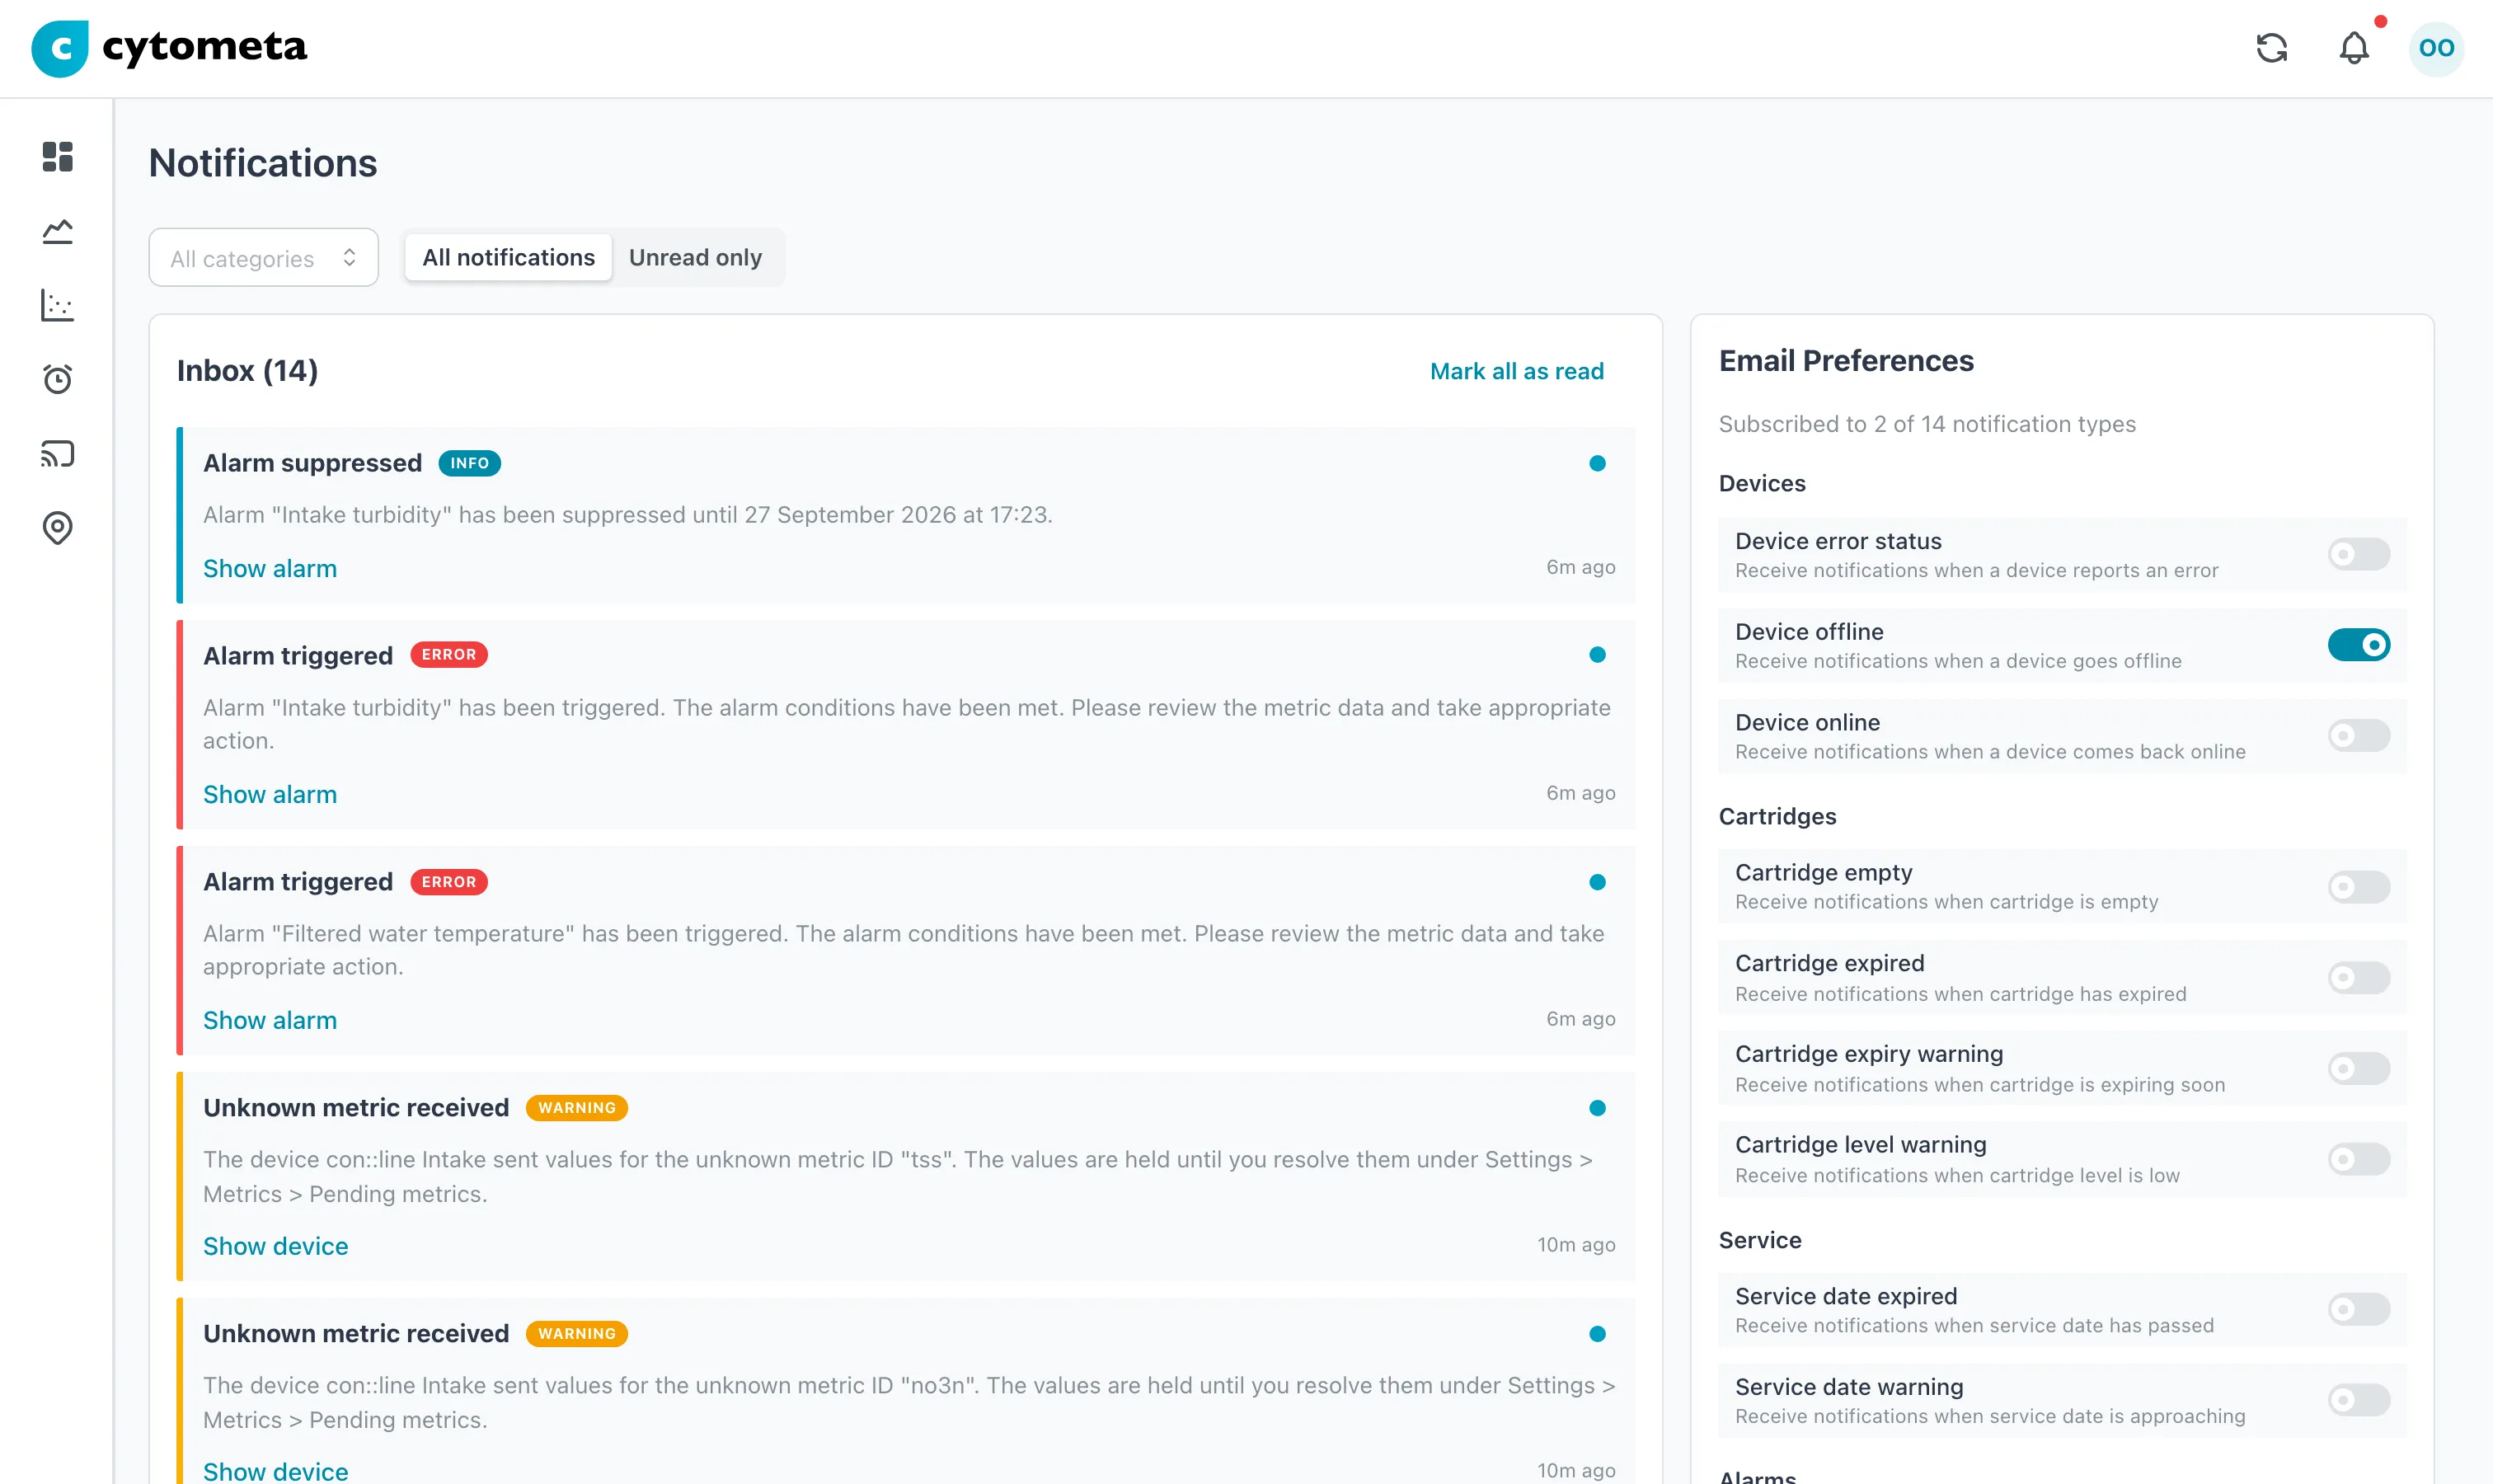
Task: Open the All categories dropdown
Action: (263, 258)
